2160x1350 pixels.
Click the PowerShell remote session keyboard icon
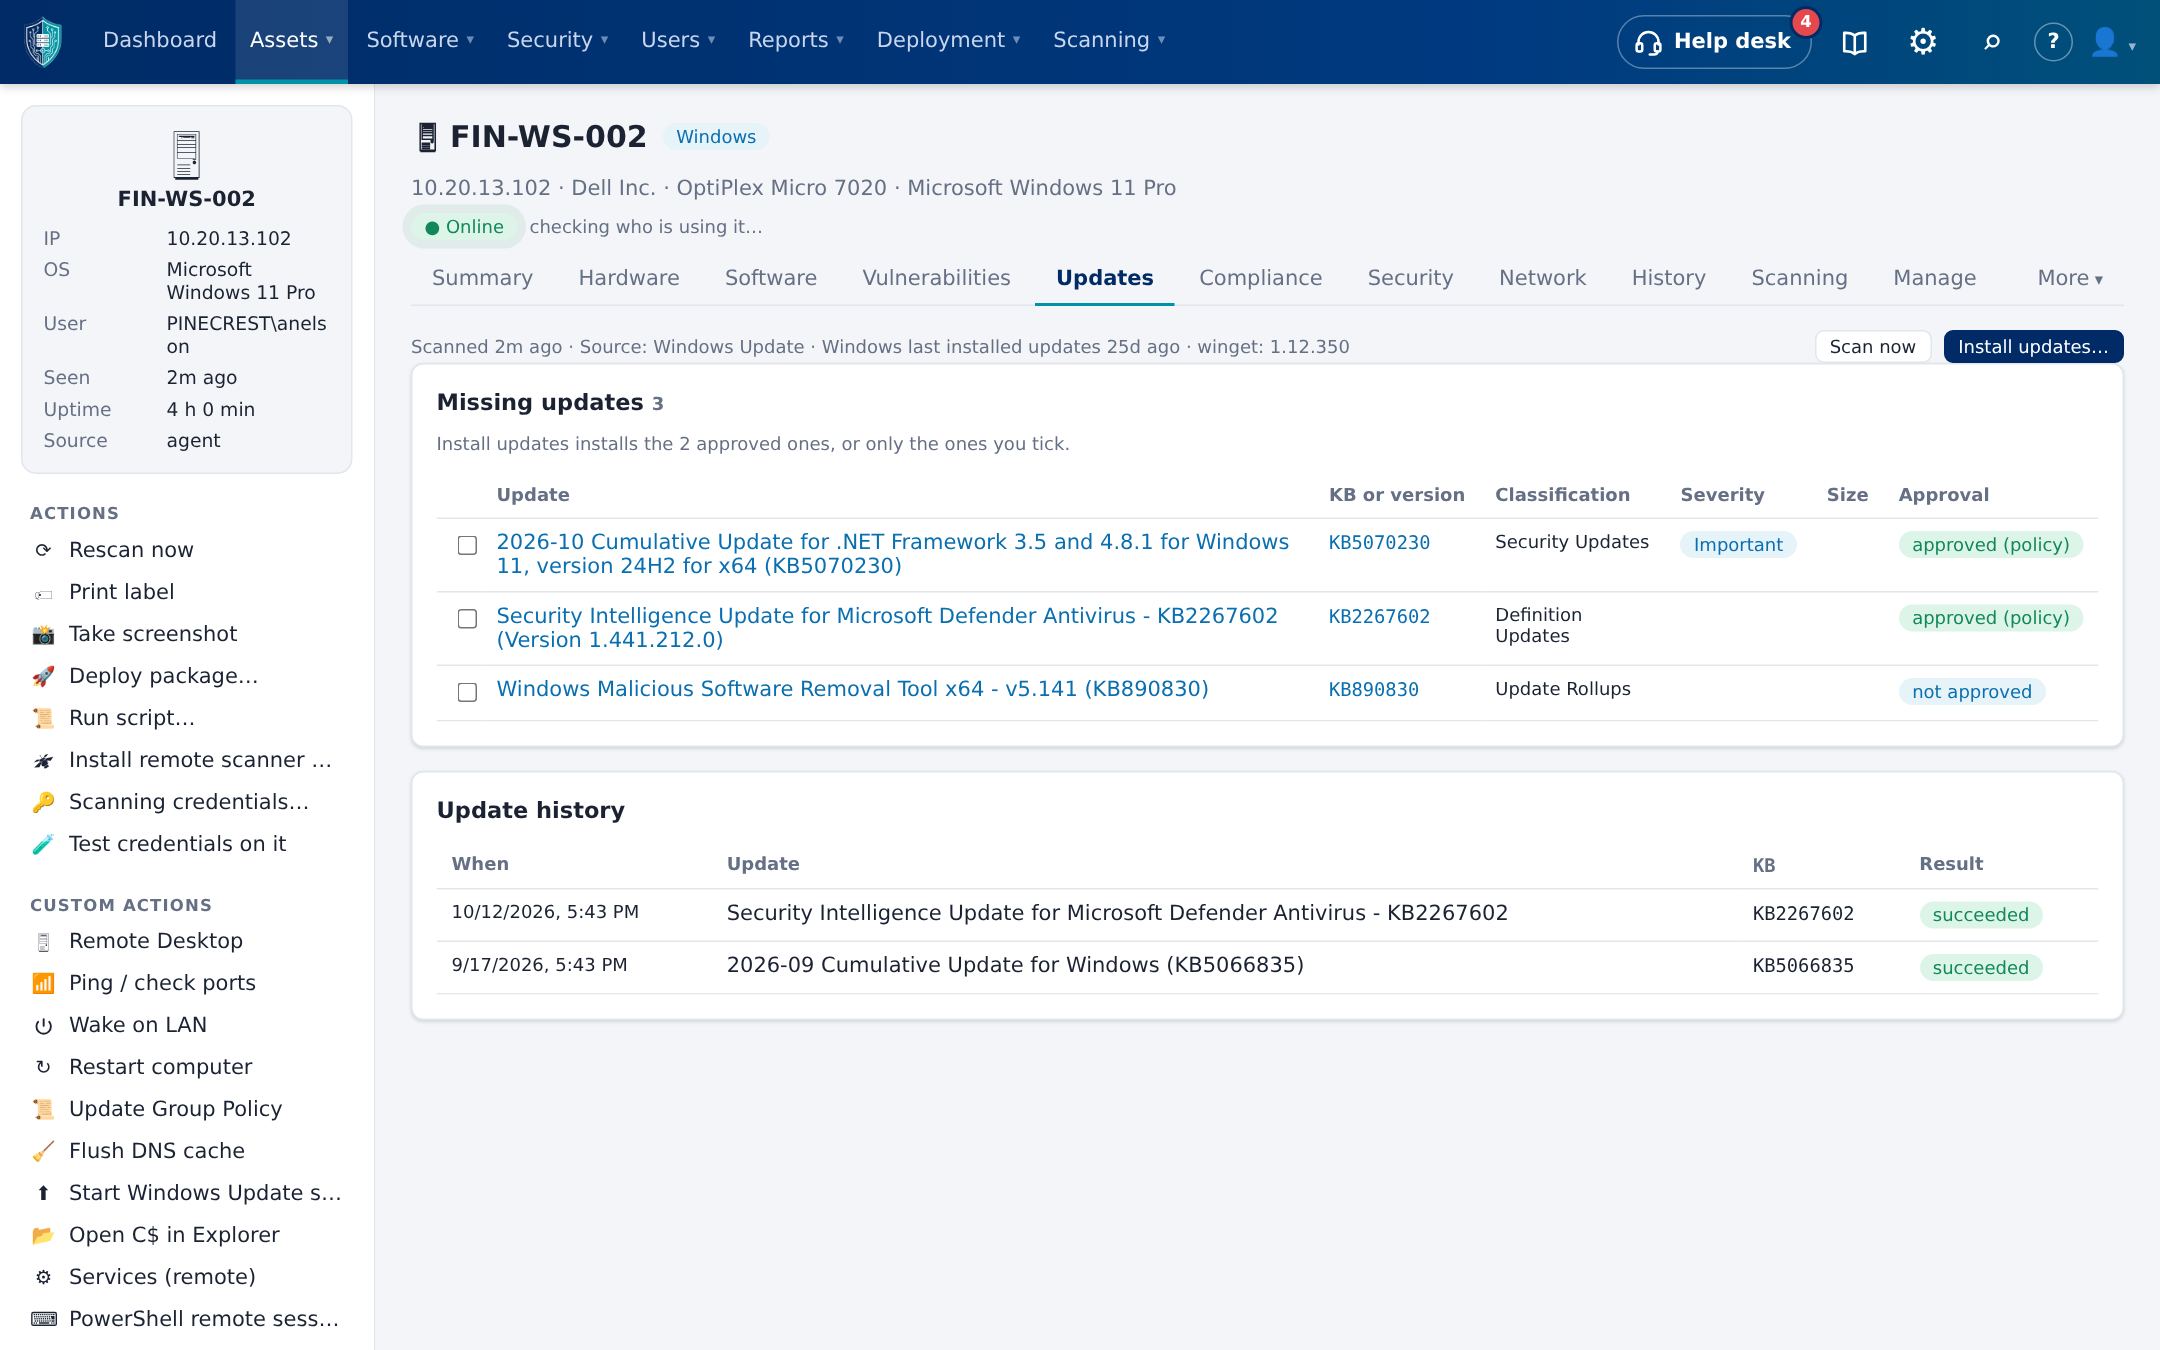(x=43, y=1319)
